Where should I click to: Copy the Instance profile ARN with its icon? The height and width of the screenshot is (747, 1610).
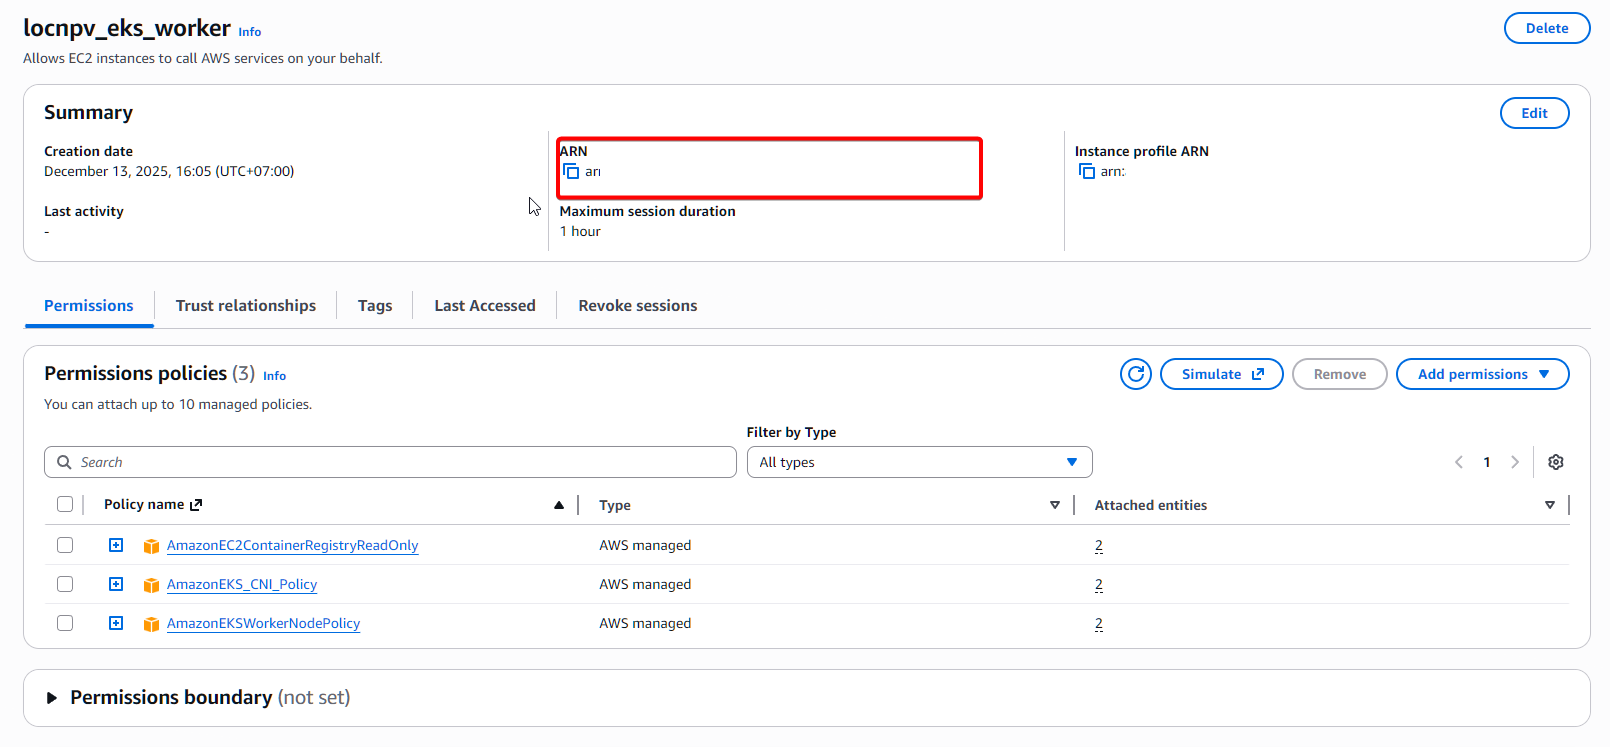[1087, 172]
